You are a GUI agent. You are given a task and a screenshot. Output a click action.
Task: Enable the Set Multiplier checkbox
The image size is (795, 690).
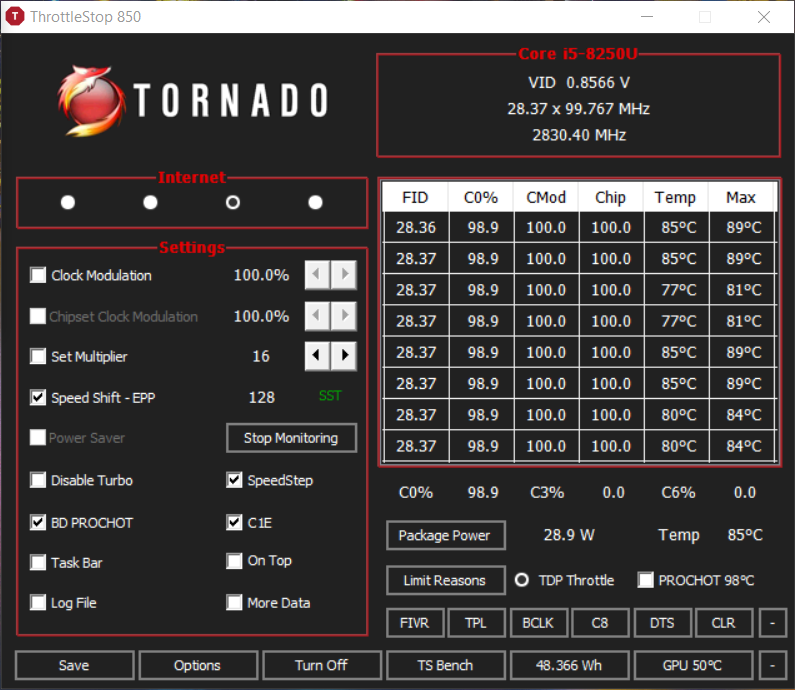click(38, 356)
